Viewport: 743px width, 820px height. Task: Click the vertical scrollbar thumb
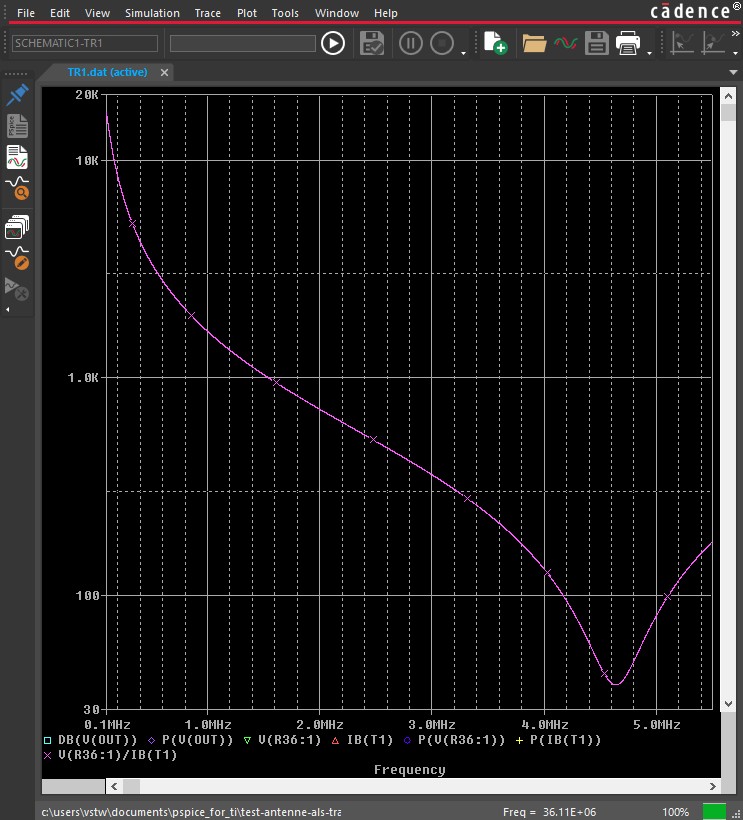(728, 112)
